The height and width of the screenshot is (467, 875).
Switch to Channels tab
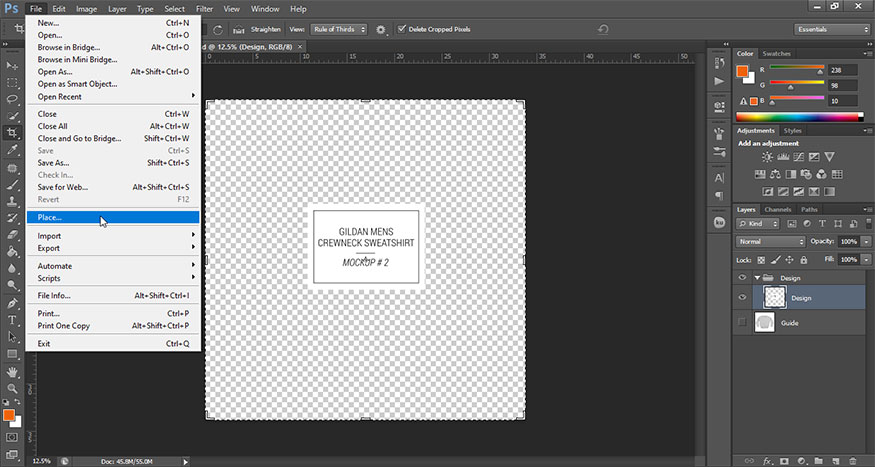[x=778, y=209]
